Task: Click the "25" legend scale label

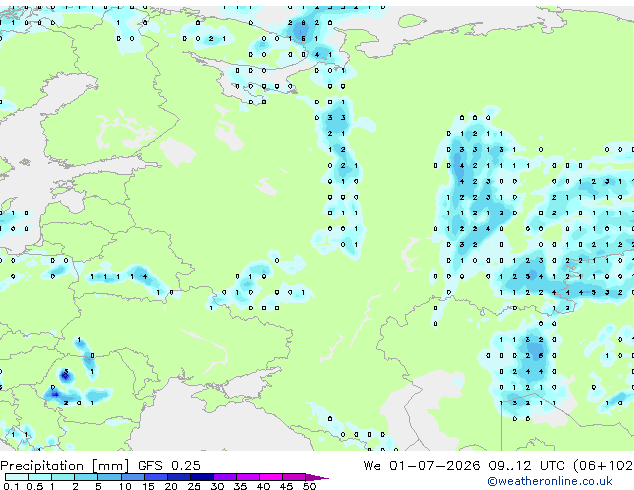Action: tap(194, 486)
